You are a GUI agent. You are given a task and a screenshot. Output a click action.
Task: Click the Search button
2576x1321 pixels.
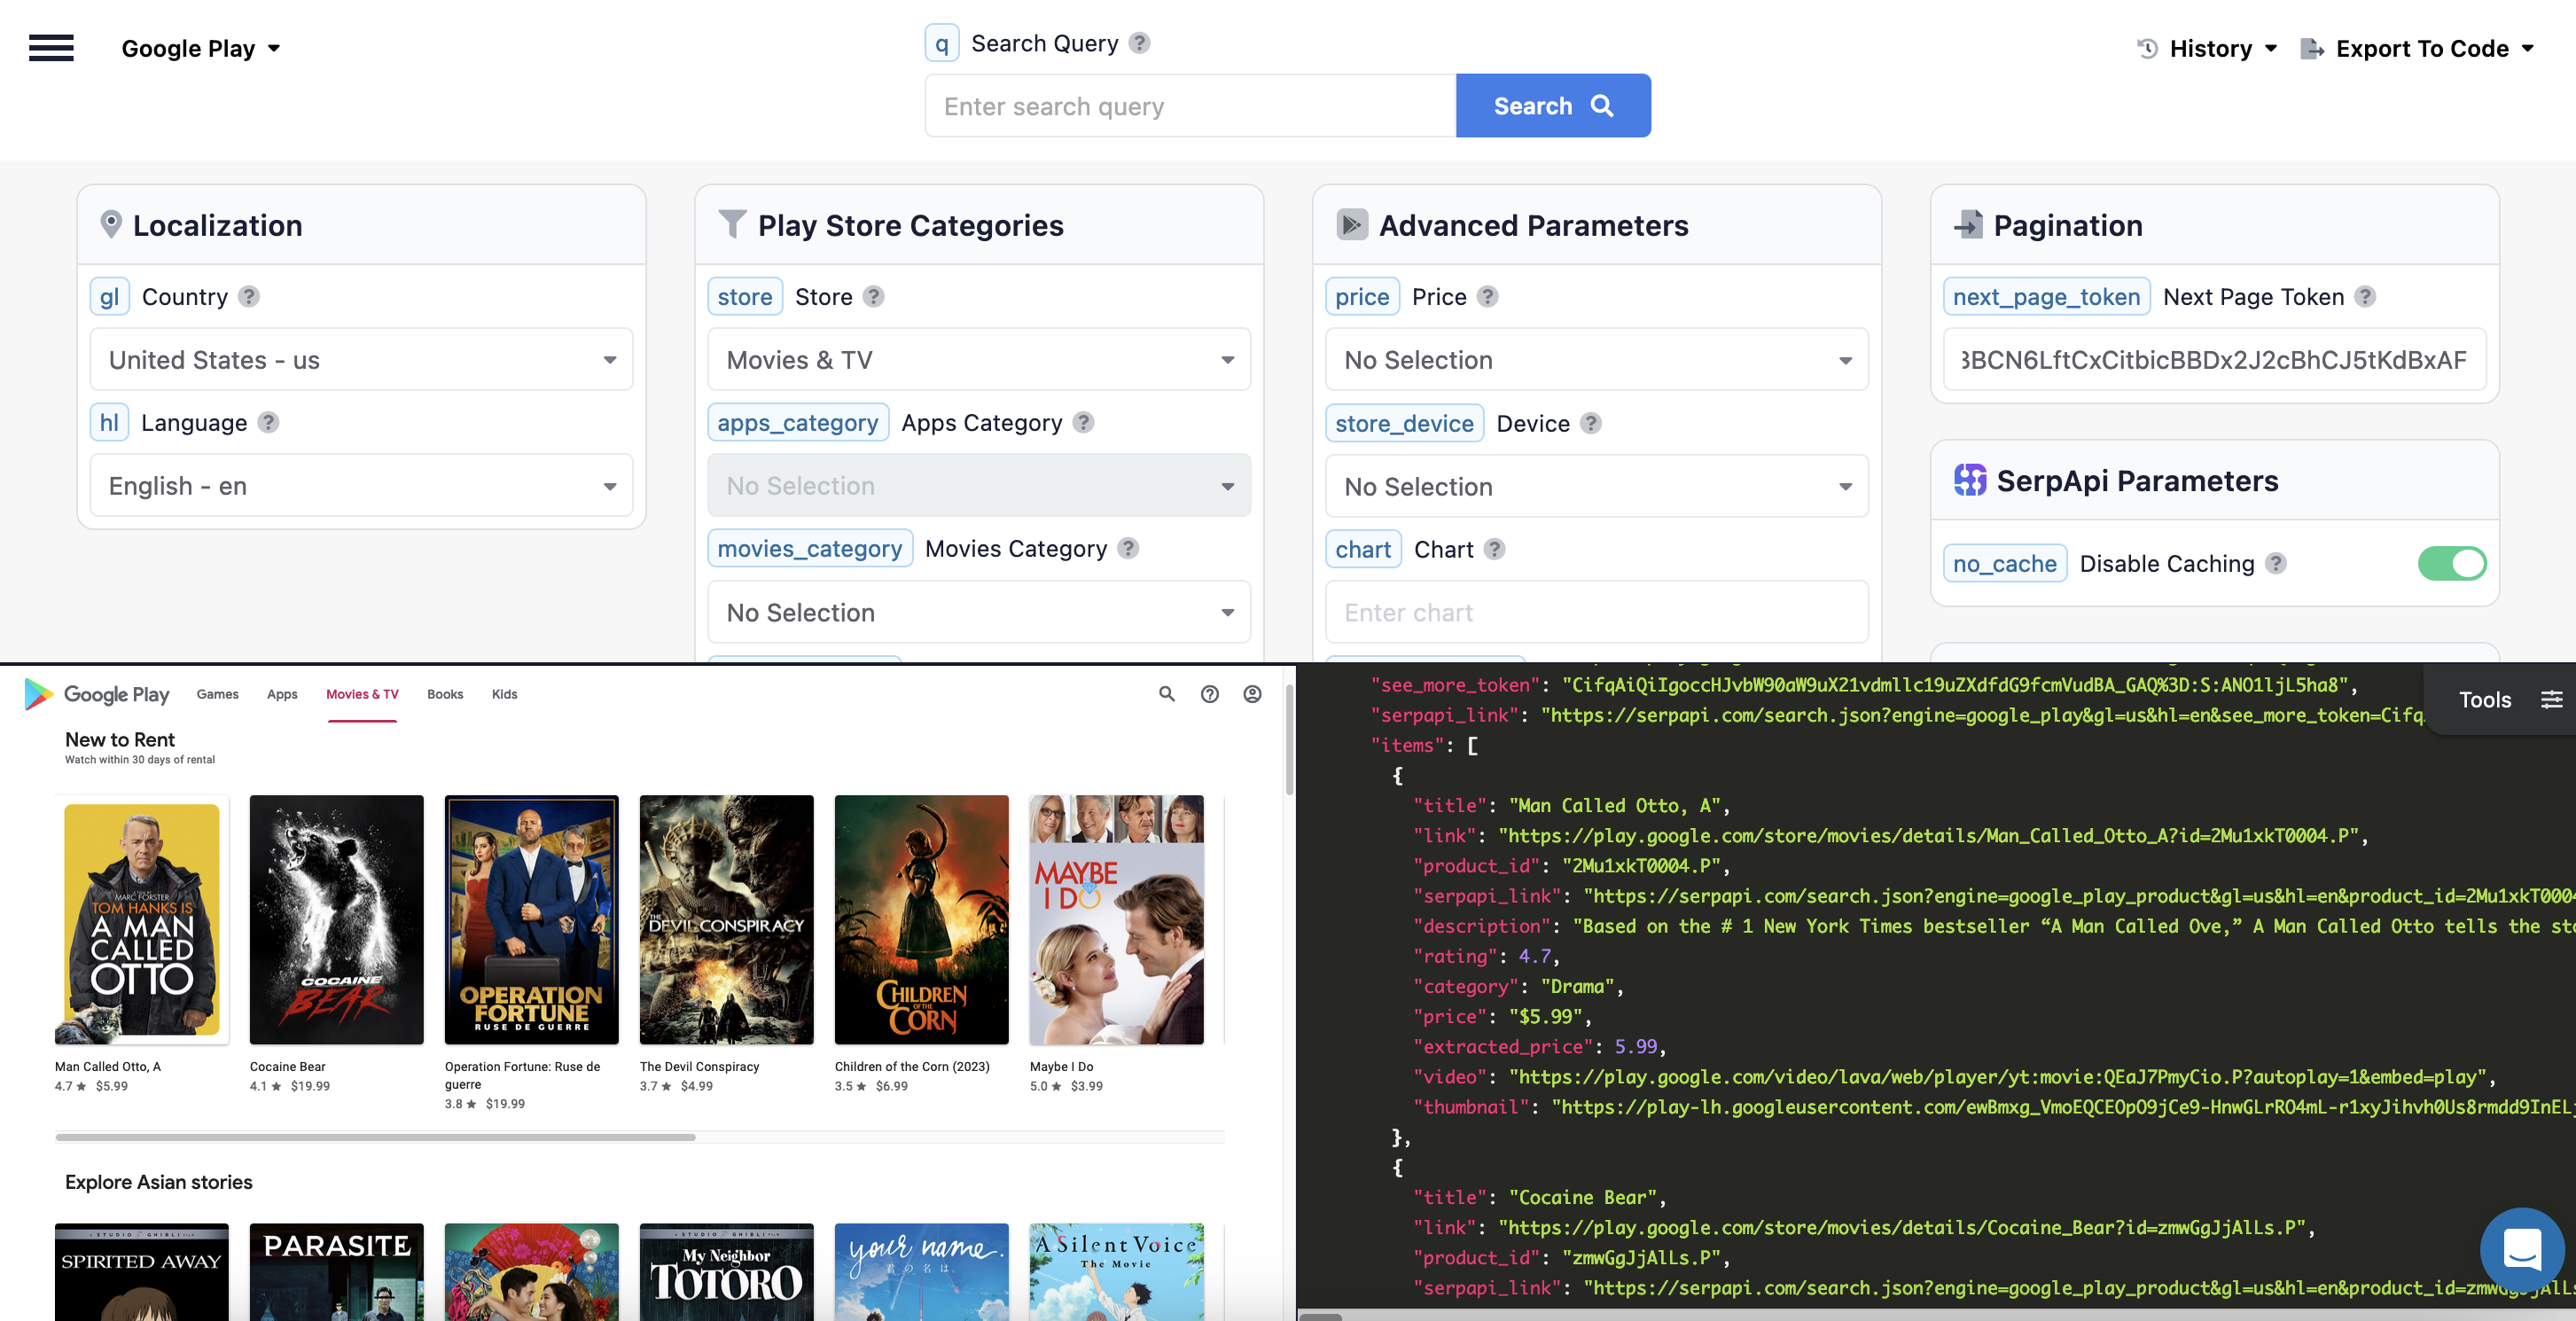[1551, 105]
